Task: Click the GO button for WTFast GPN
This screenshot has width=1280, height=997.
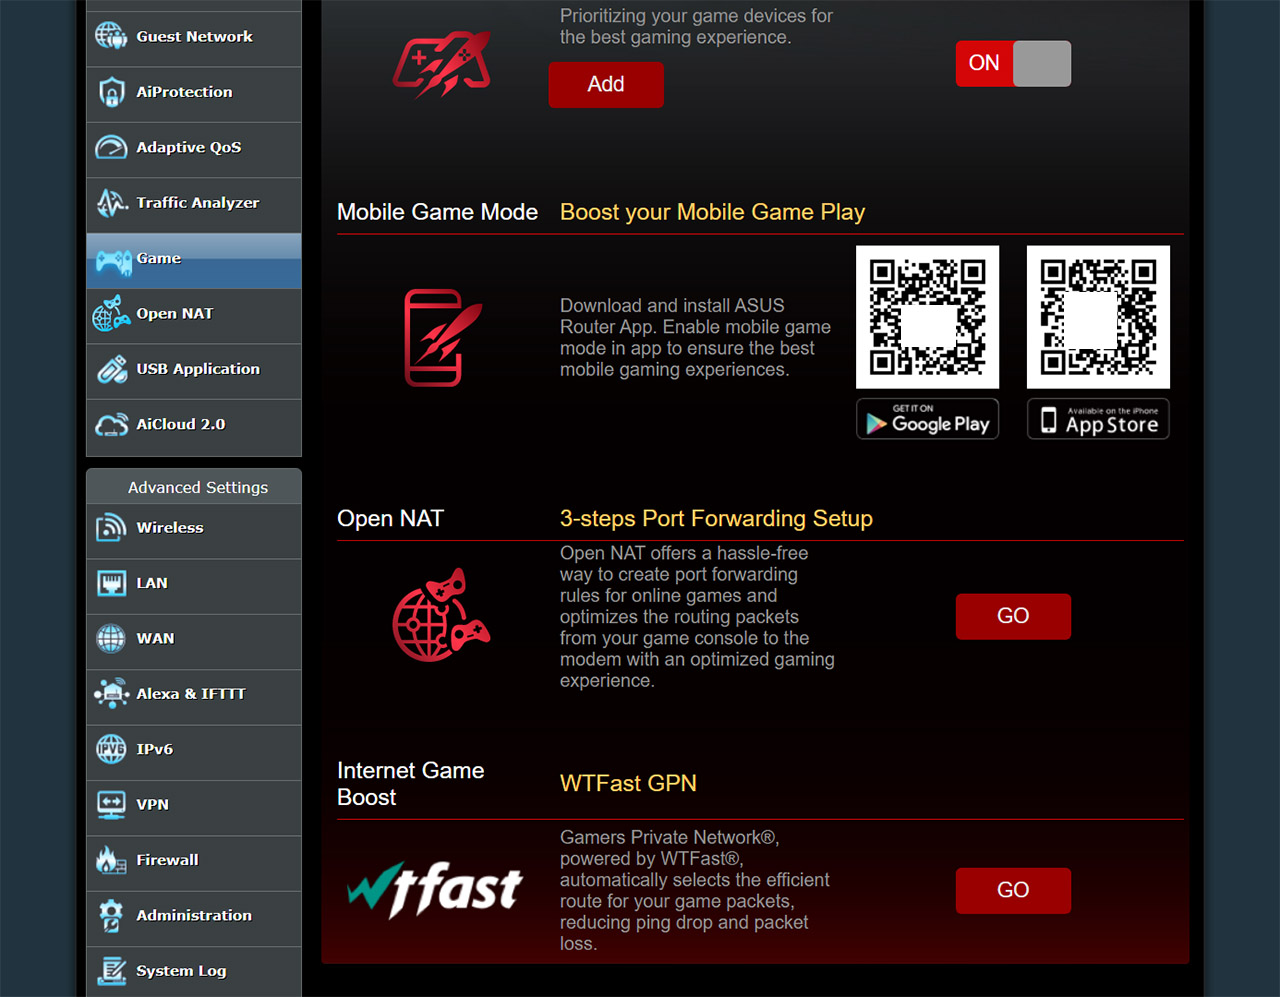Action: 1013,890
